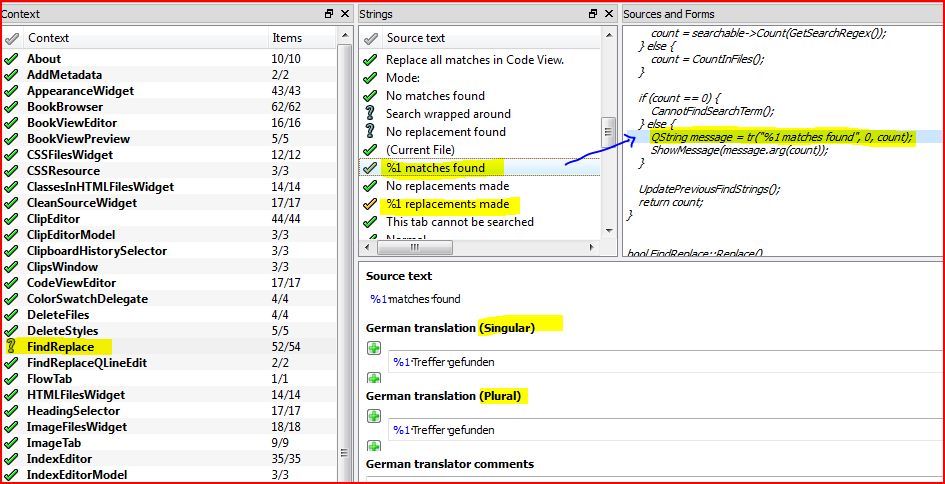This screenshot has height=484, width=945.
Task: Click the Strings list vertical scrollbar thumb
Action: point(608,131)
